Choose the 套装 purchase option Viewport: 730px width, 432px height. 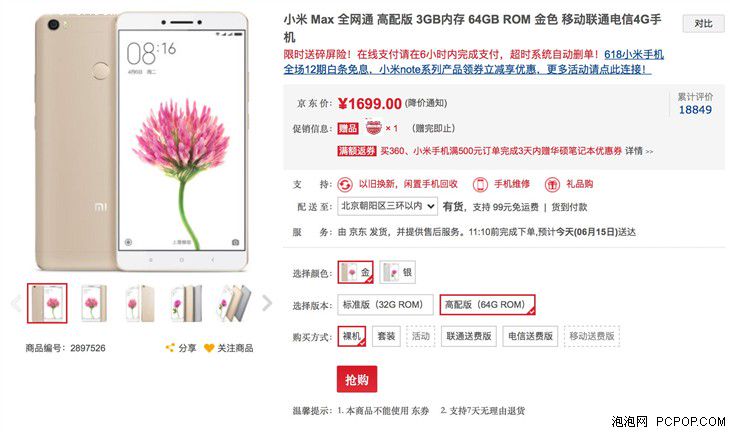coord(386,336)
